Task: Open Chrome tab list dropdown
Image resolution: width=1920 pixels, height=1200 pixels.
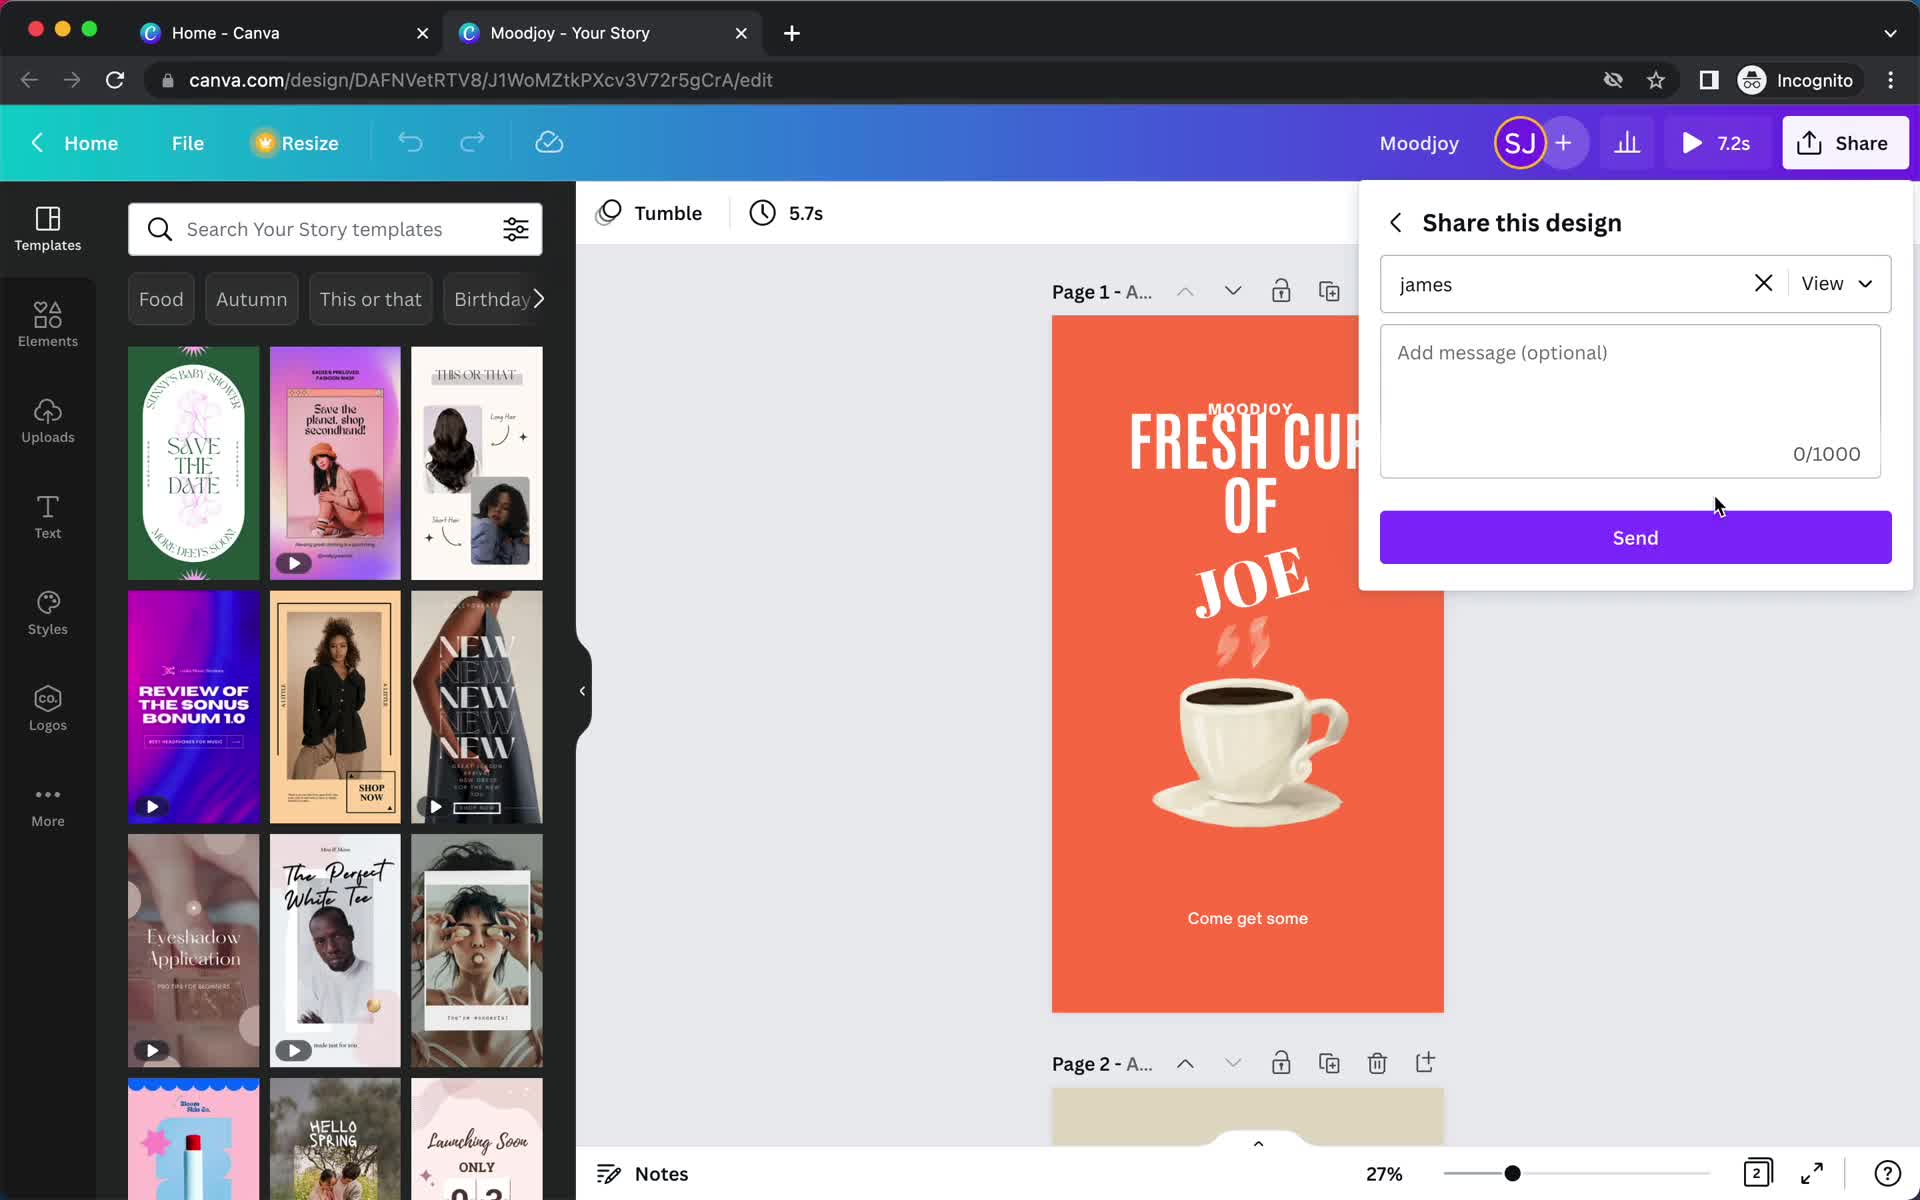Action: 1890,33
